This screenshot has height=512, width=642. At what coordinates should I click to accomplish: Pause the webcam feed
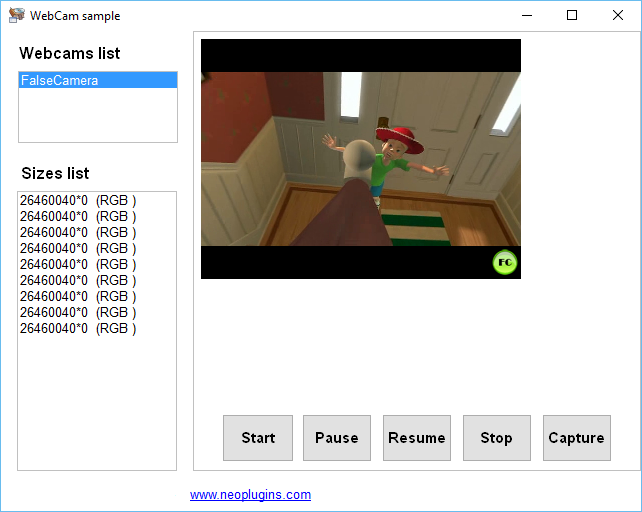337,438
